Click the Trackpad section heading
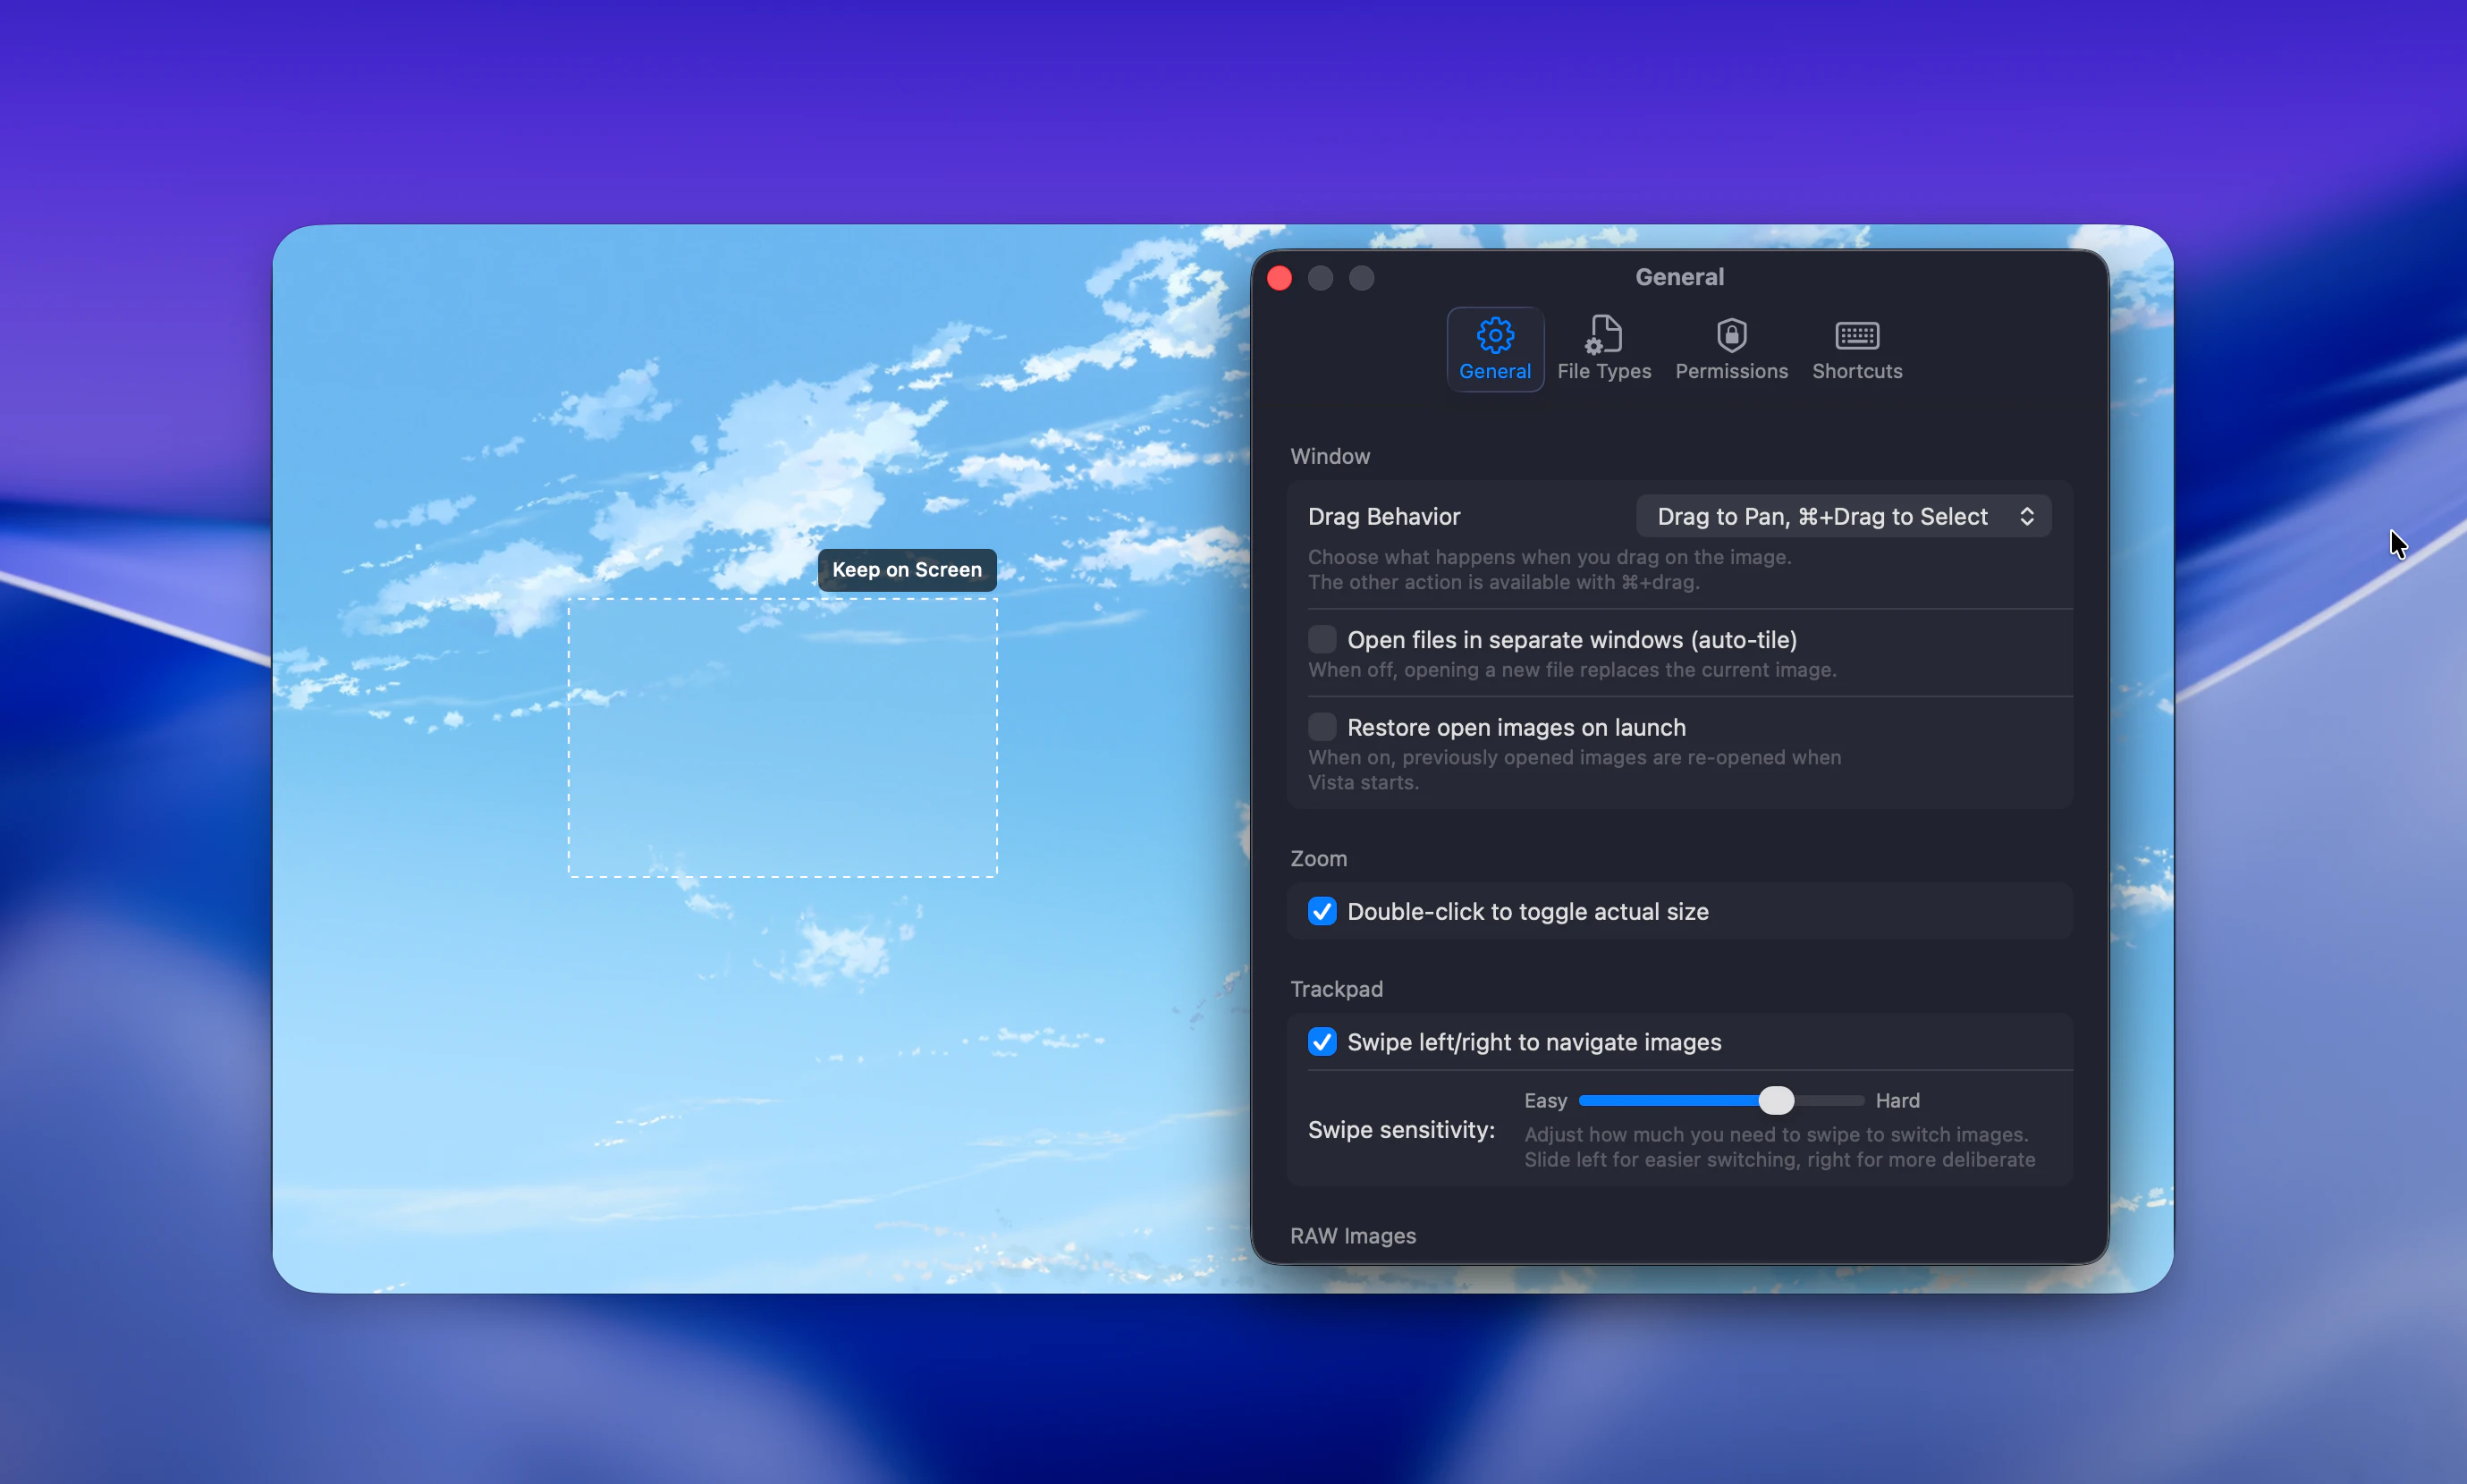Viewport: 2467px width, 1484px height. click(x=1336, y=989)
